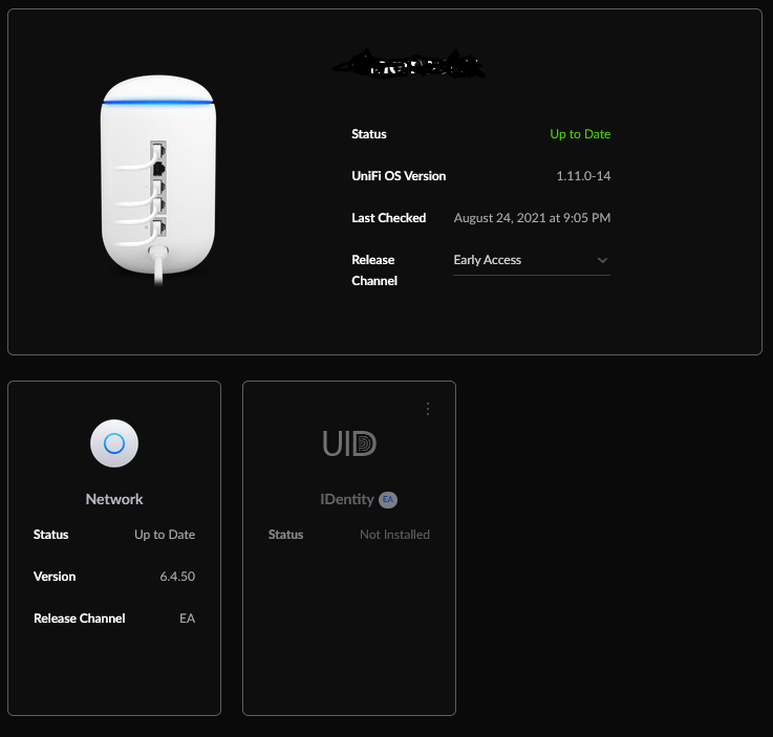This screenshot has height=737, width=773.
Task: Click the UniFi OS Version label
Action: click(398, 176)
